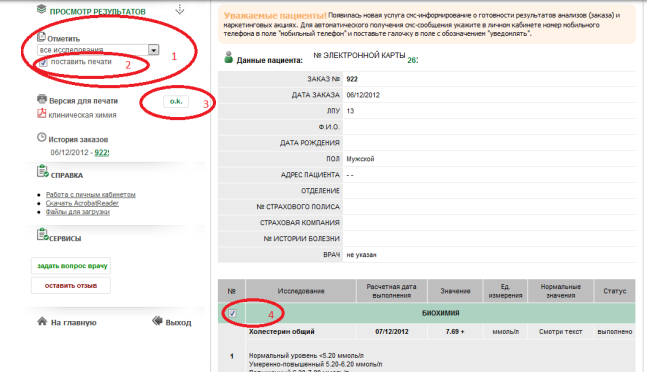Click the Выход logout link
This screenshot has height=373, width=647.
coord(178,323)
